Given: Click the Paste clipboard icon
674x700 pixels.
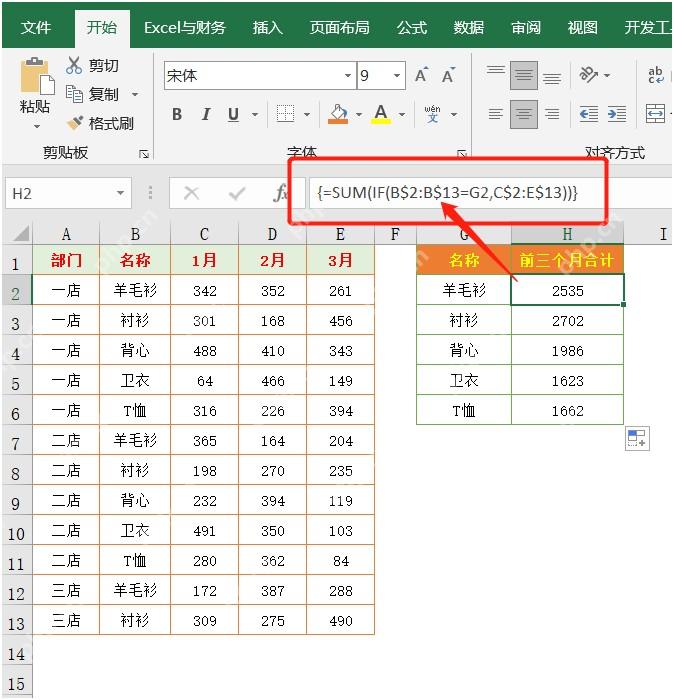Looking at the screenshot, I should point(37,76).
